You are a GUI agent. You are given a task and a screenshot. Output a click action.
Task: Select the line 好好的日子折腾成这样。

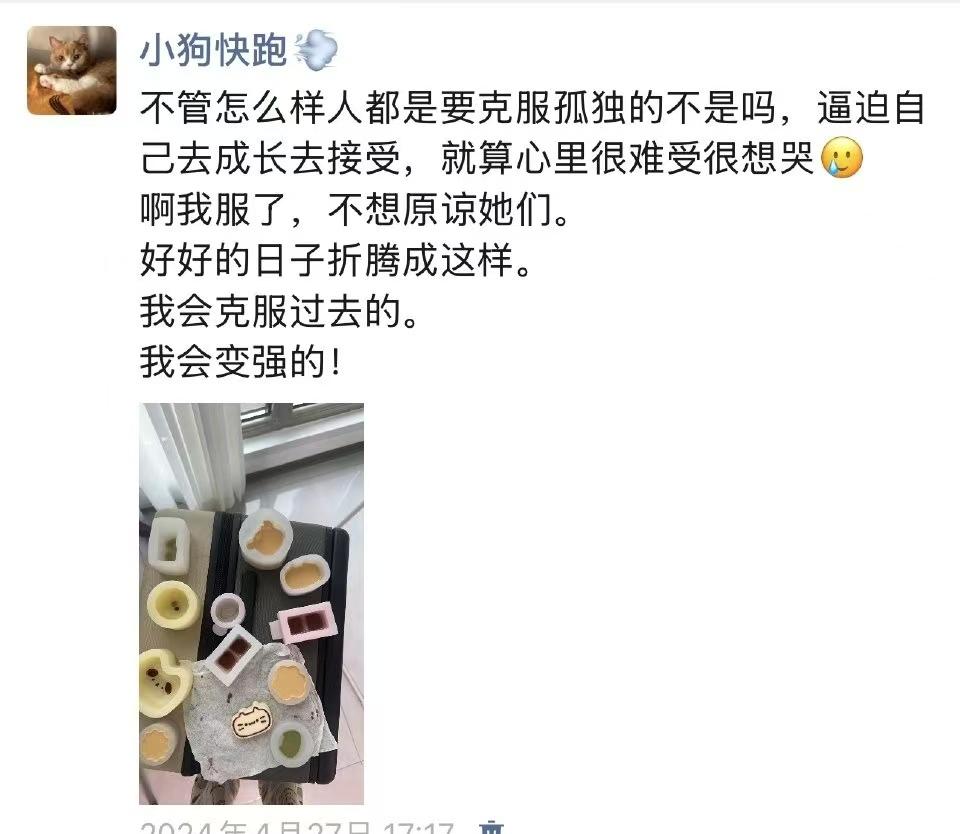(335, 260)
